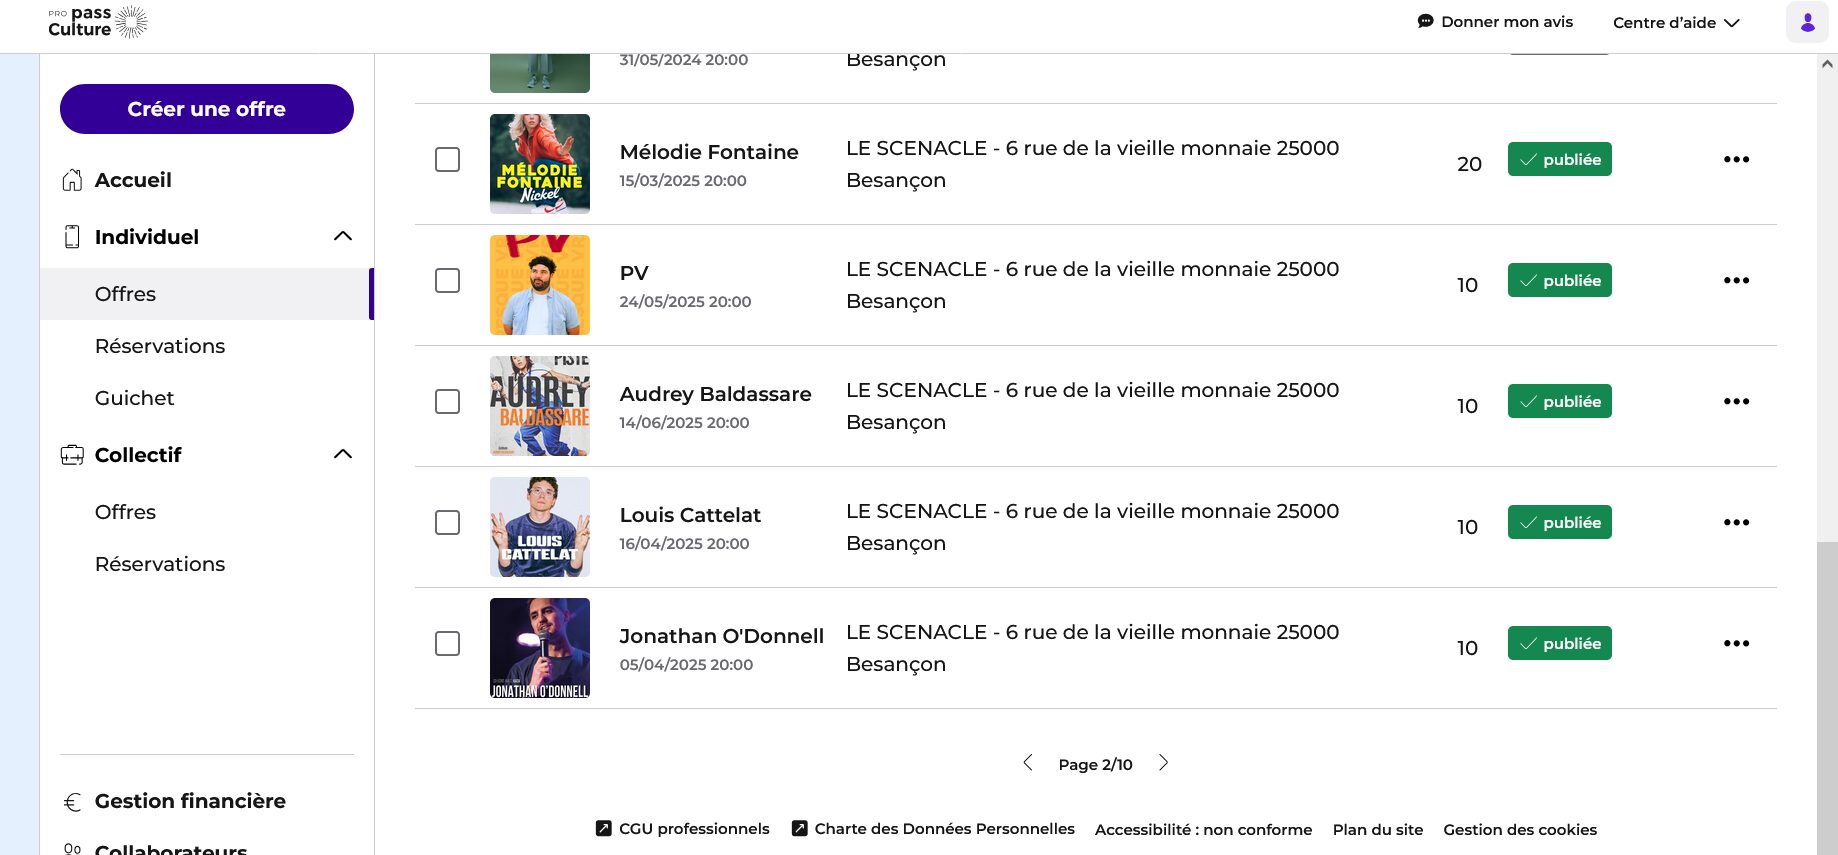Click the Créer une offre button

[x=207, y=109]
